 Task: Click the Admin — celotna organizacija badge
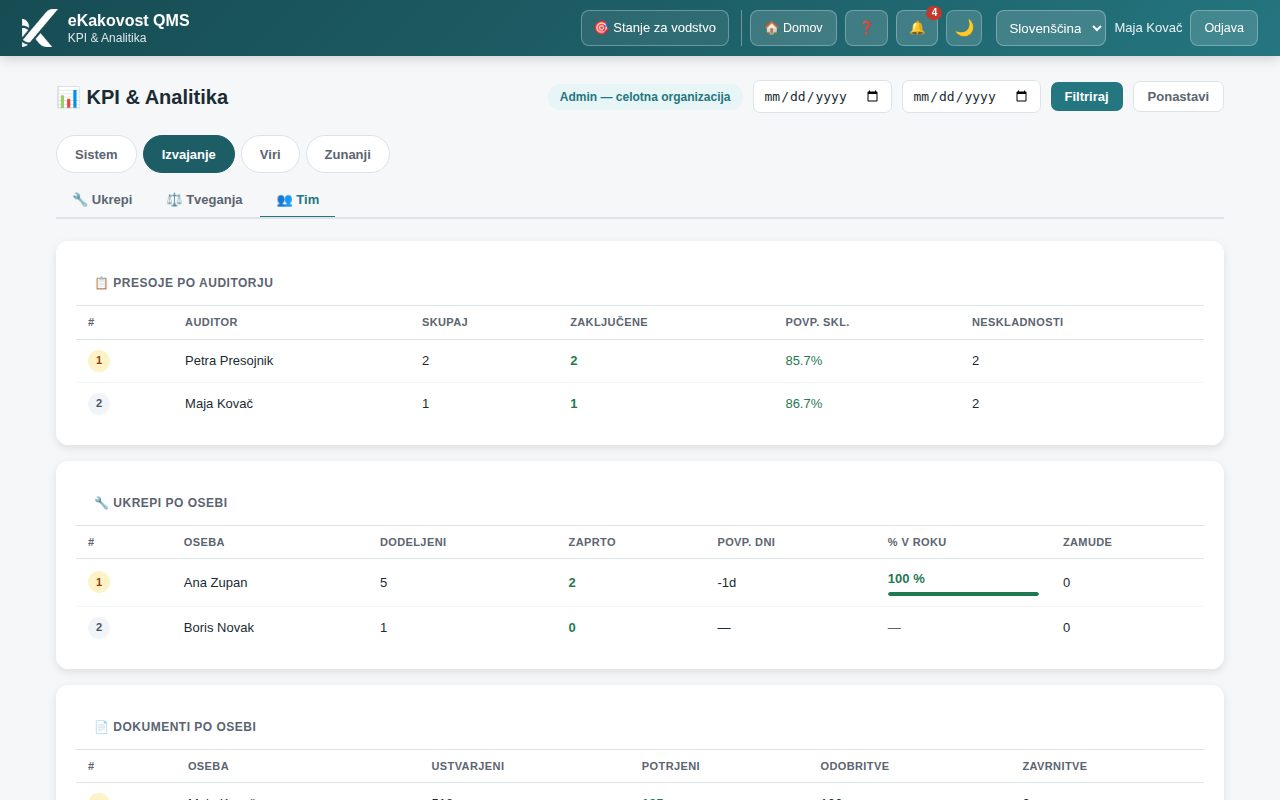[x=645, y=97]
